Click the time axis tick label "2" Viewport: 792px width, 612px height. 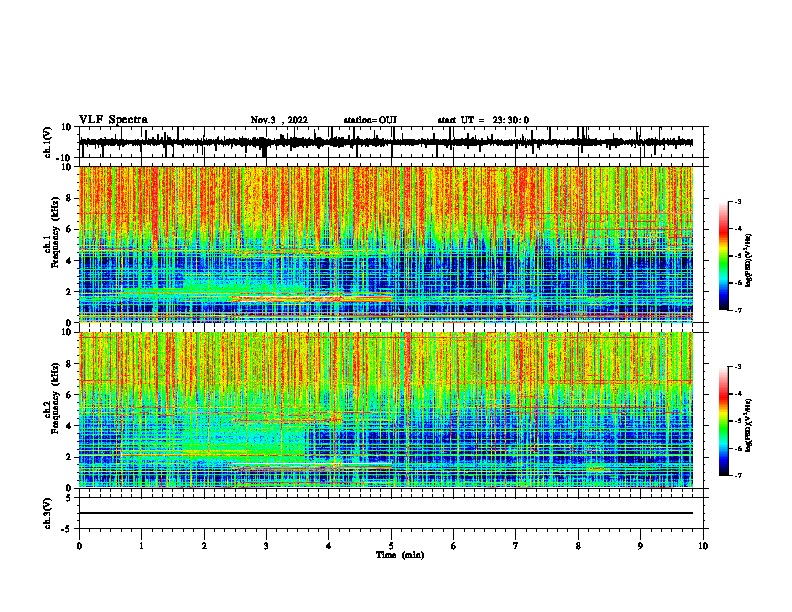[204, 546]
